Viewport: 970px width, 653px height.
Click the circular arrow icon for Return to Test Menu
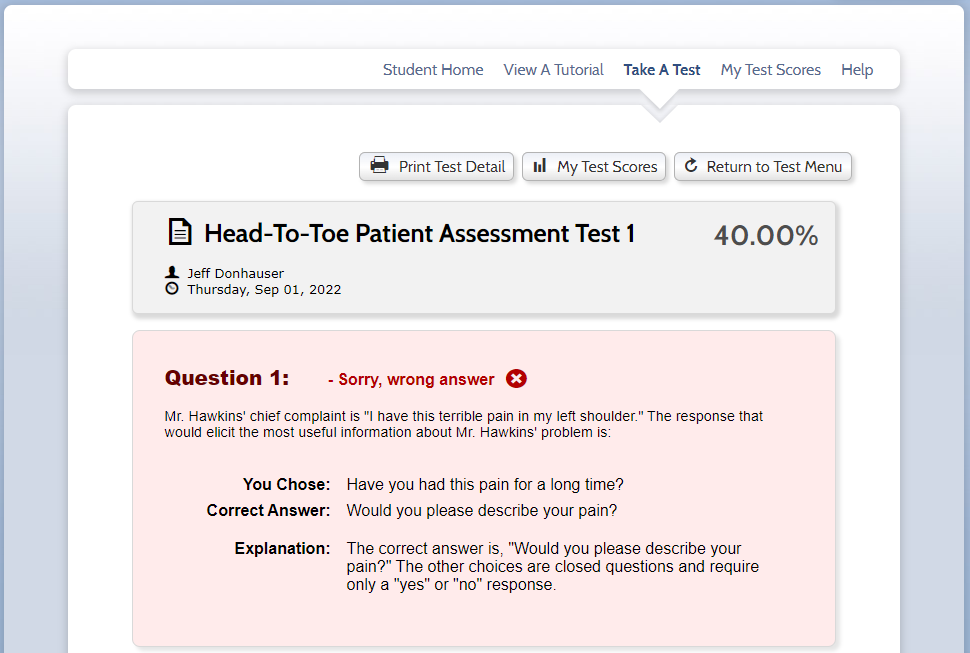[x=691, y=166]
